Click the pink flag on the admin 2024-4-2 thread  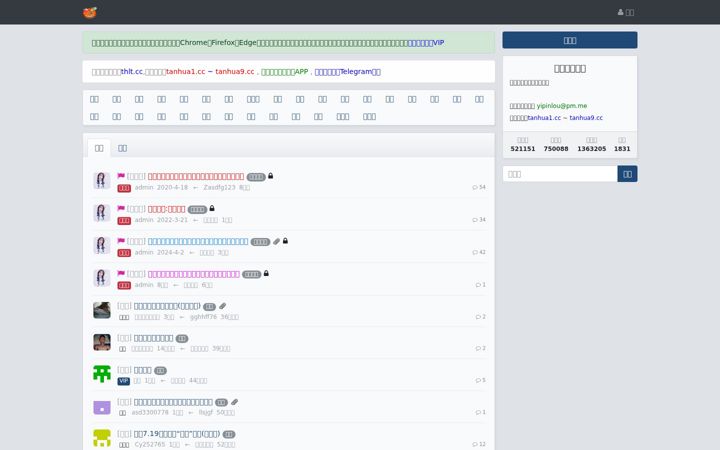[121, 241]
